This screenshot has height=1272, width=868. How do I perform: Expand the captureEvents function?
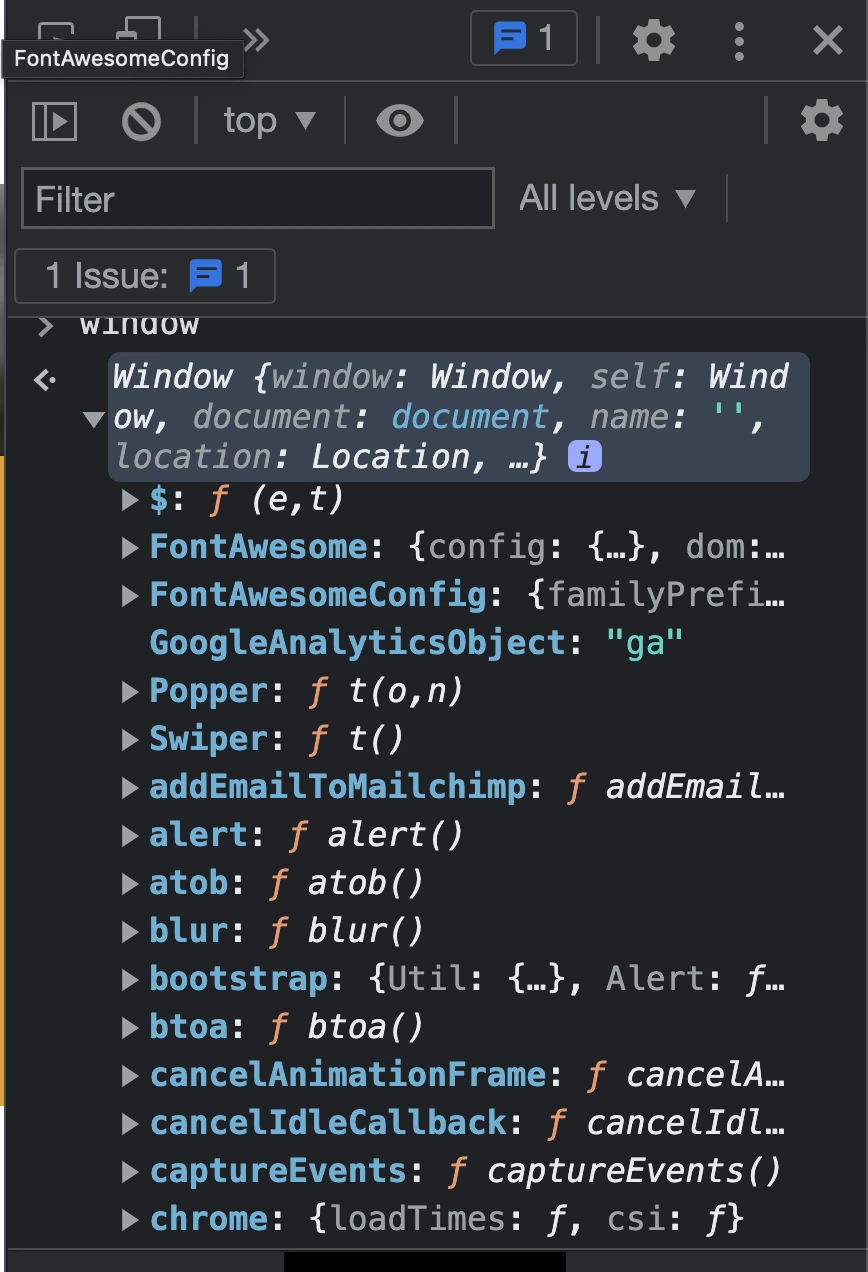(x=130, y=1171)
